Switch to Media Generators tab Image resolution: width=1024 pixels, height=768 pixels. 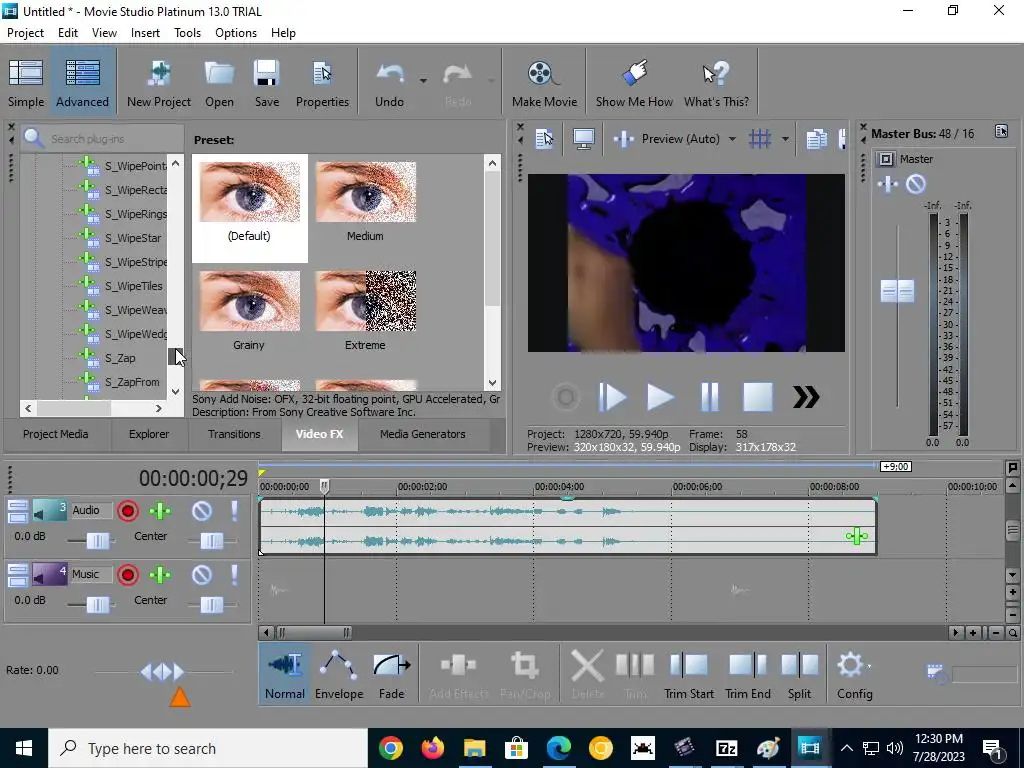423,434
